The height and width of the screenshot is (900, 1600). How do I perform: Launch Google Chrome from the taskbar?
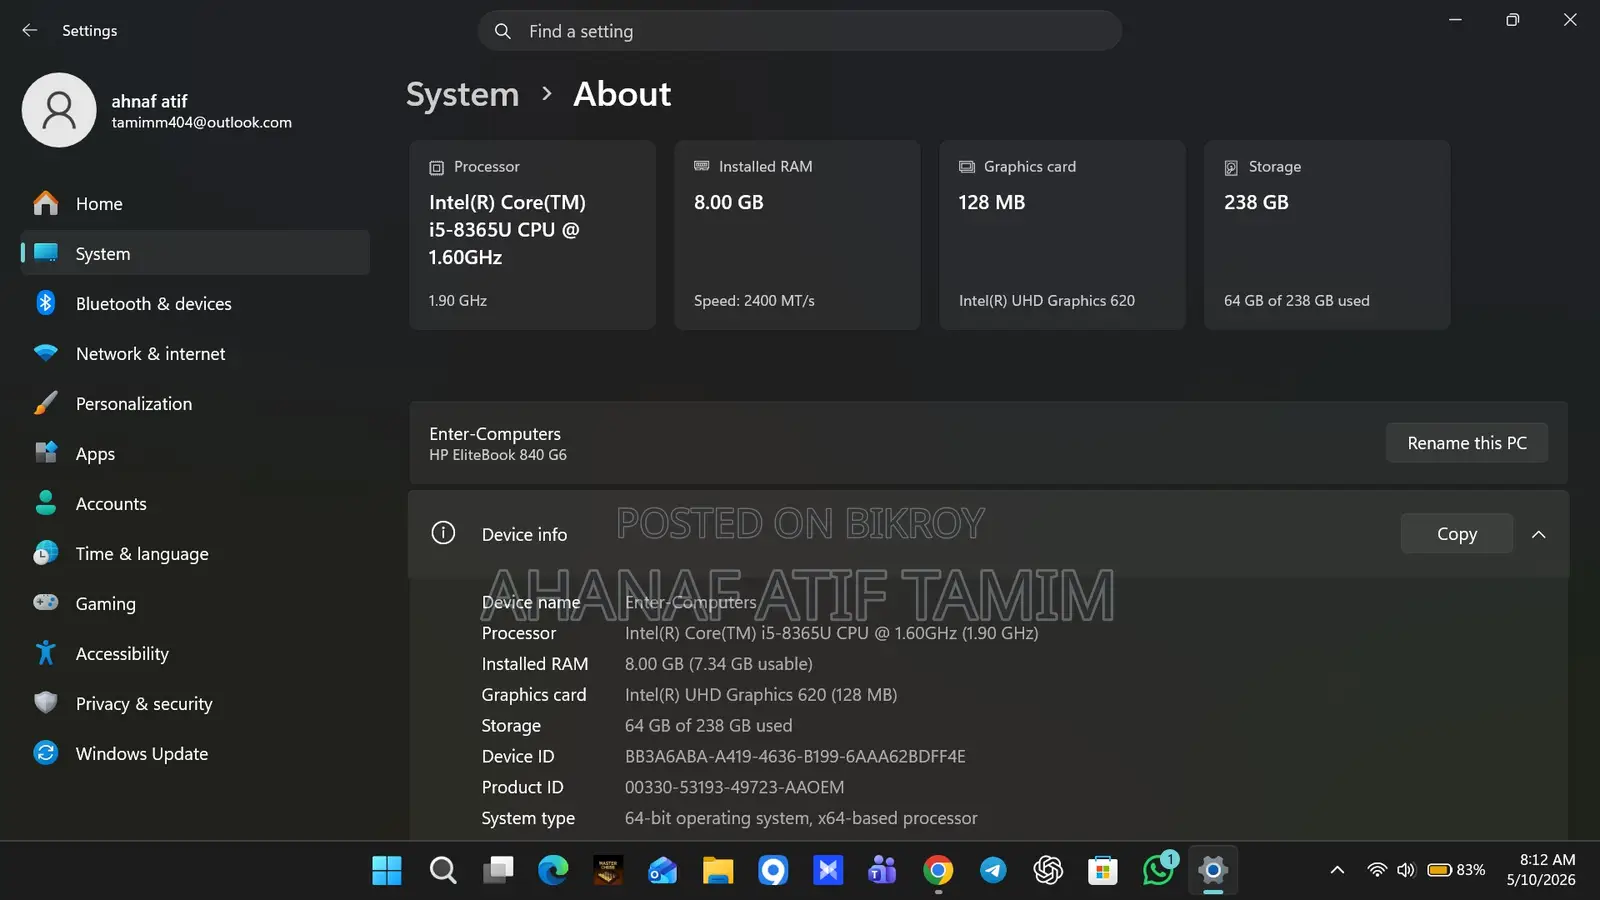pyautogui.click(x=938, y=870)
